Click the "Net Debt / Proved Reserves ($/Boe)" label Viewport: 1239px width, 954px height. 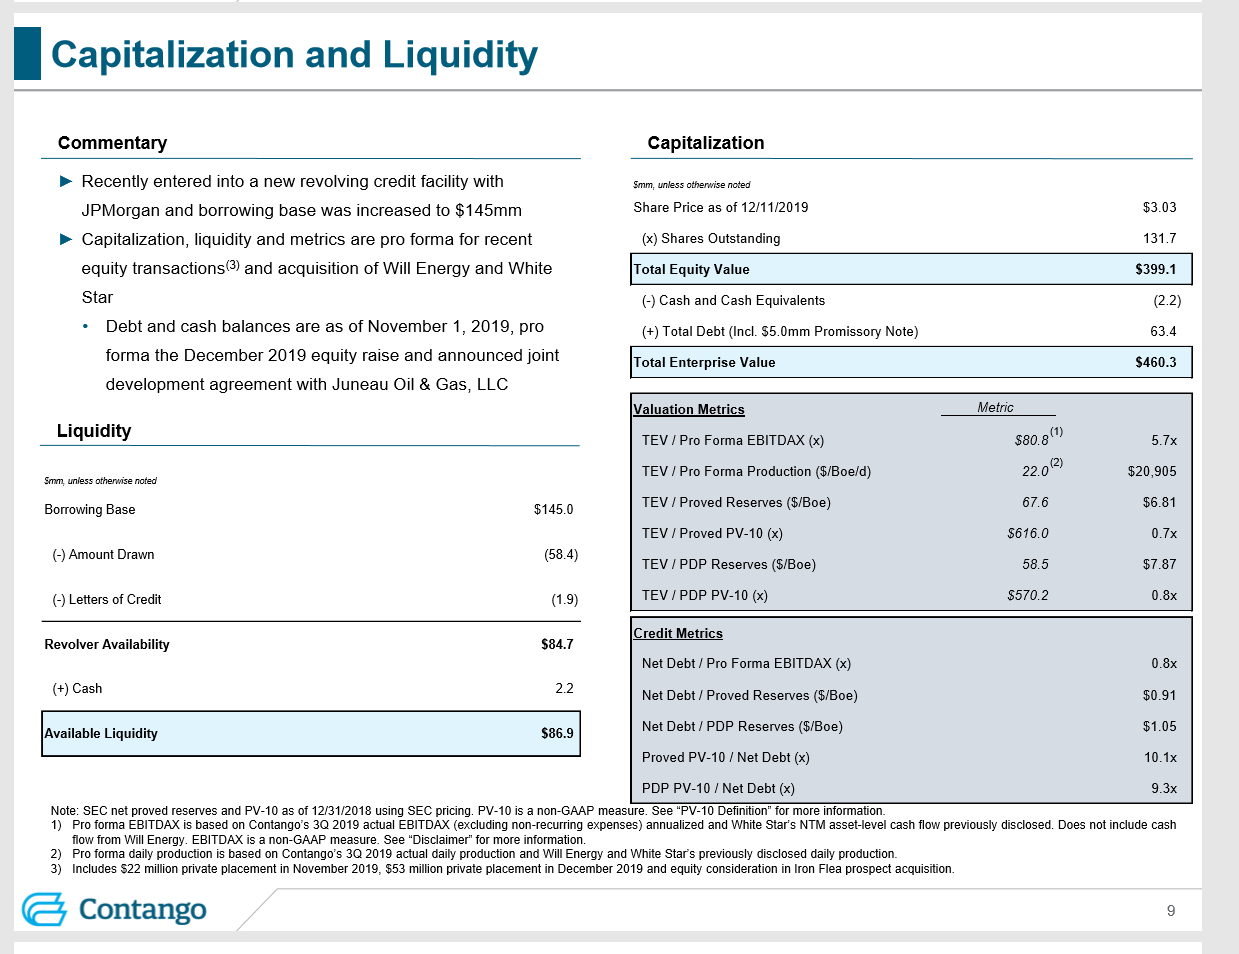pos(750,695)
